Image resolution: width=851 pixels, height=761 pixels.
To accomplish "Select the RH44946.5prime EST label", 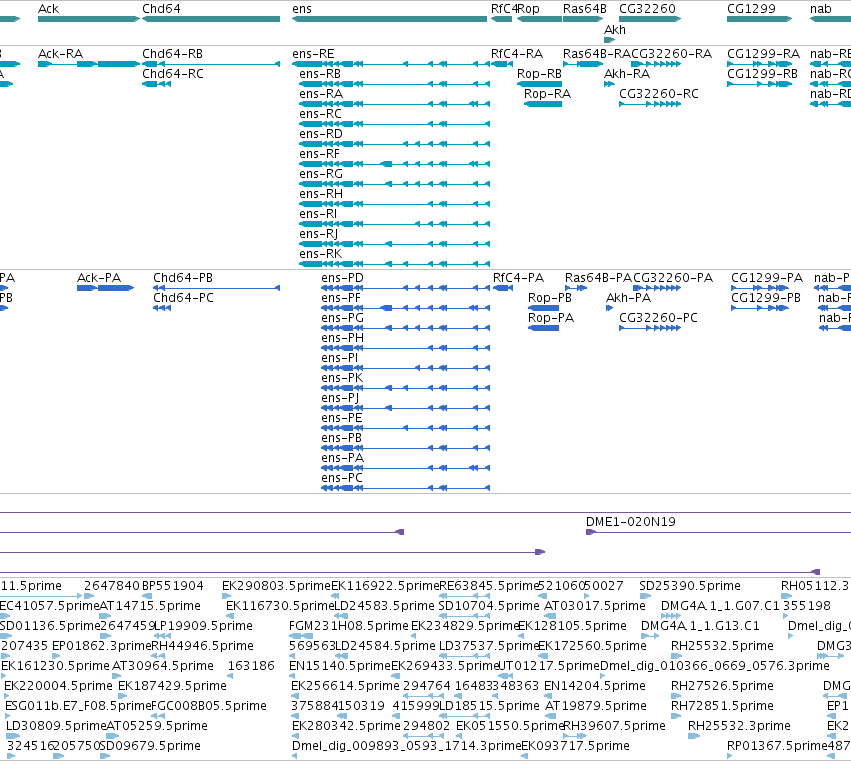I will pyautogui.click(x=202, y=646).
